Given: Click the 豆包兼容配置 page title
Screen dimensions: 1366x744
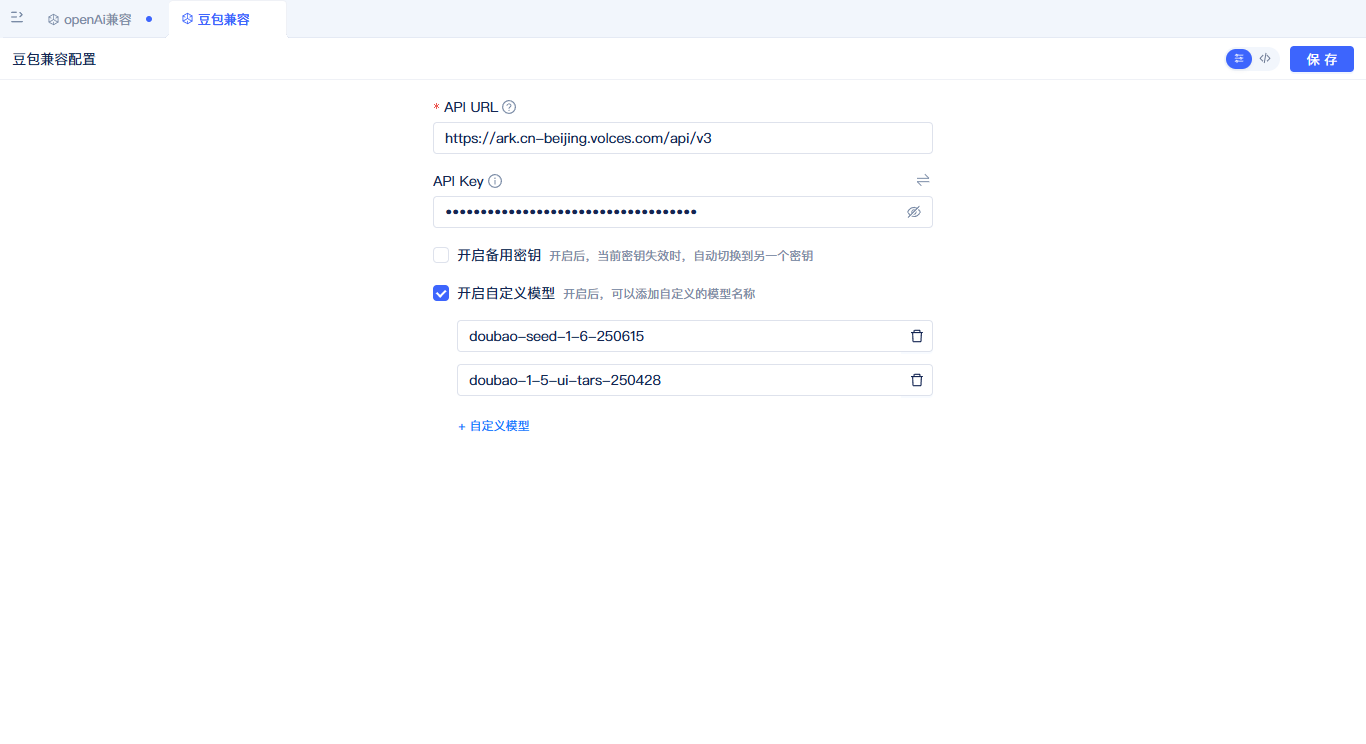Looking at the screenshot, I should pyautogui.click(x=54, y=59).
